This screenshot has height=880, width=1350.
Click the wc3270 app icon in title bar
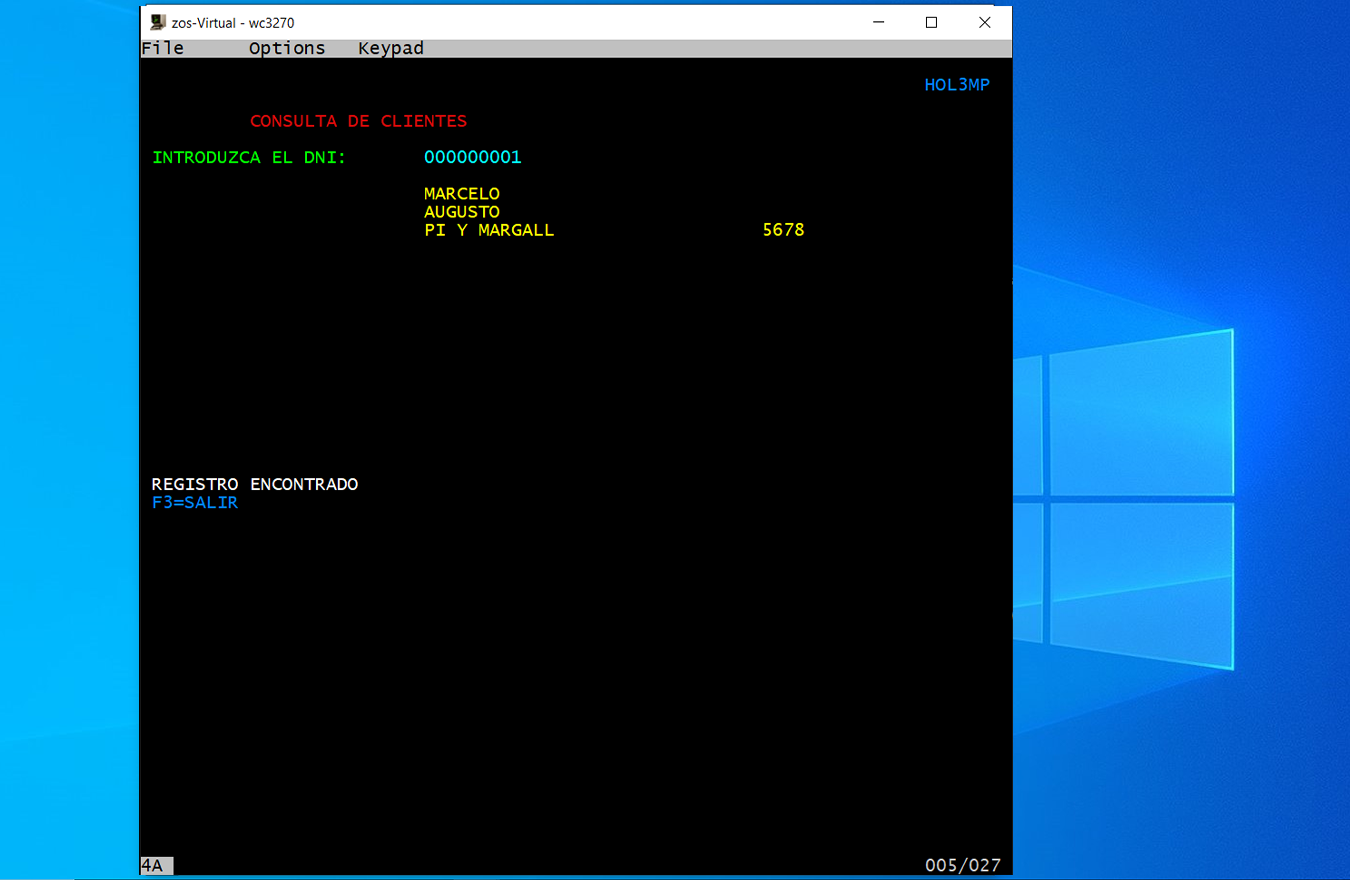pos(158,23)
